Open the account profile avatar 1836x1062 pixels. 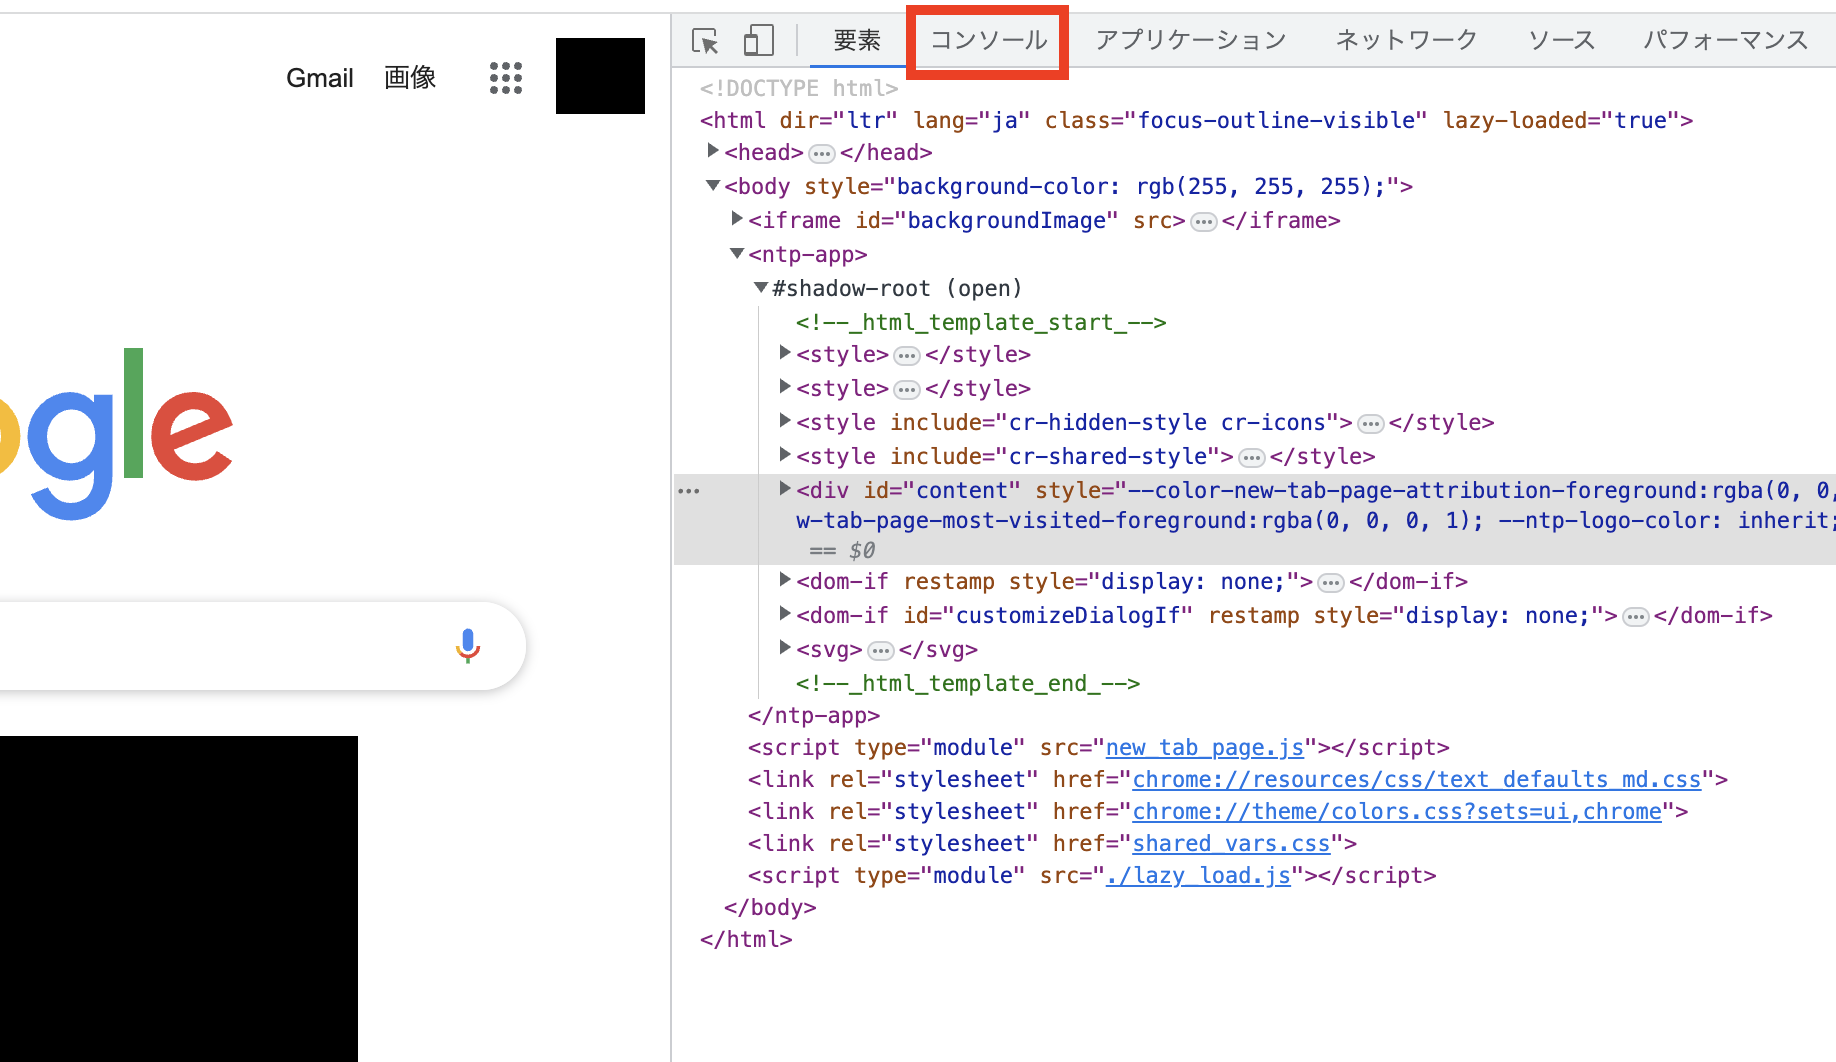point(600,76)
